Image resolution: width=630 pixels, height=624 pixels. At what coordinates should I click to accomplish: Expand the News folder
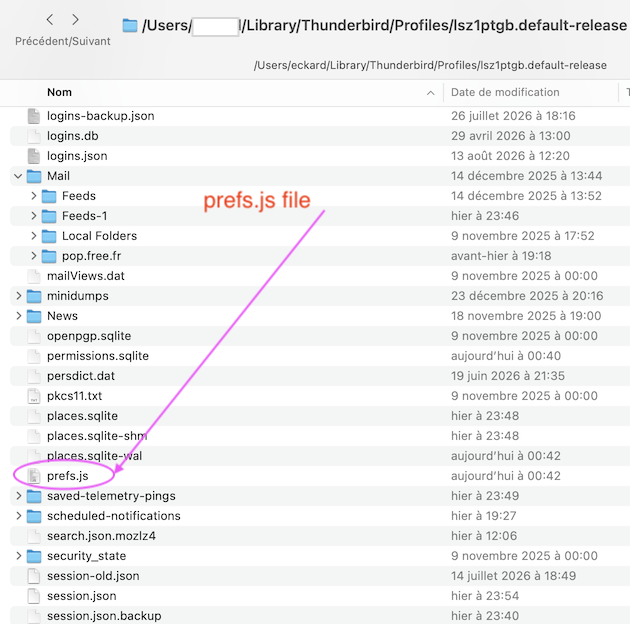18,316
